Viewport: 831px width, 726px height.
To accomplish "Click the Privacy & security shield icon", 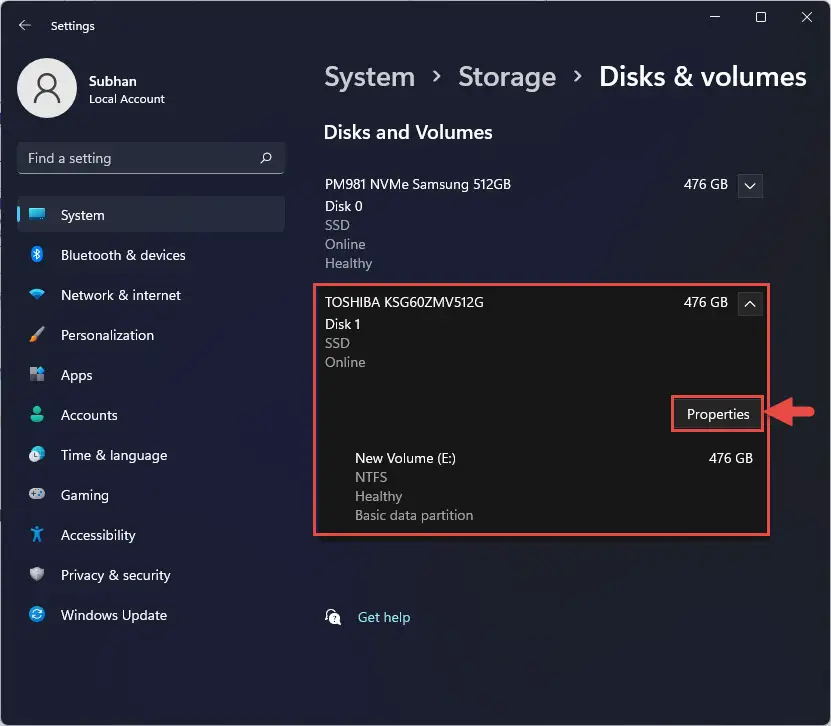I will click(37, 574).
